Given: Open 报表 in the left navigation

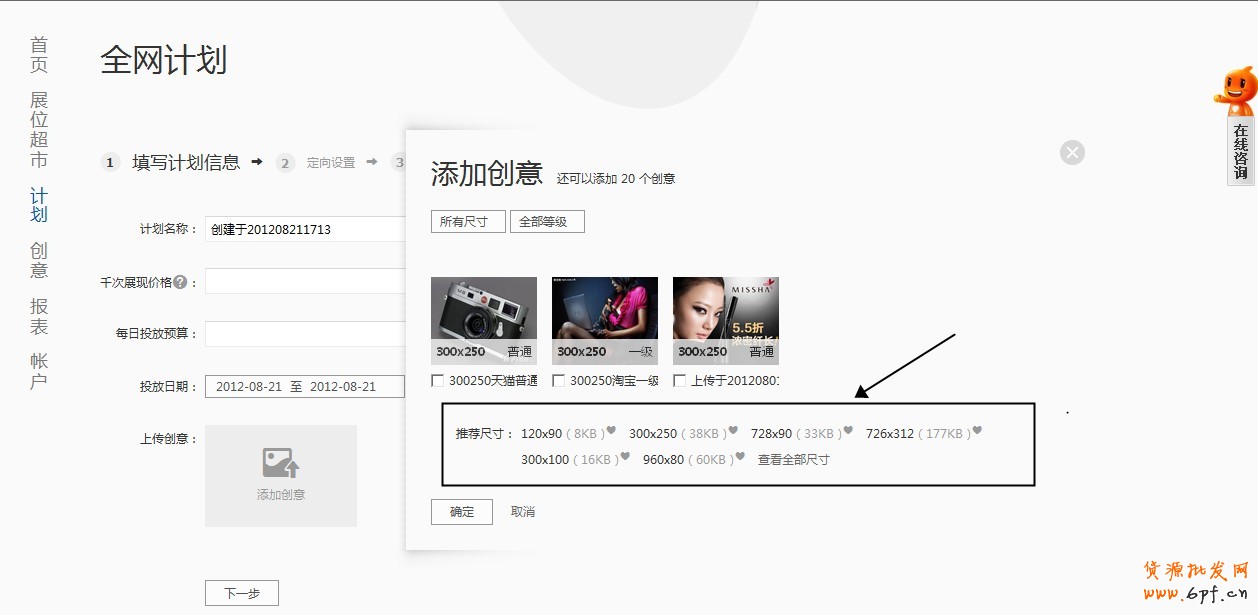Looking at the screenshot, I should (39, 317).
